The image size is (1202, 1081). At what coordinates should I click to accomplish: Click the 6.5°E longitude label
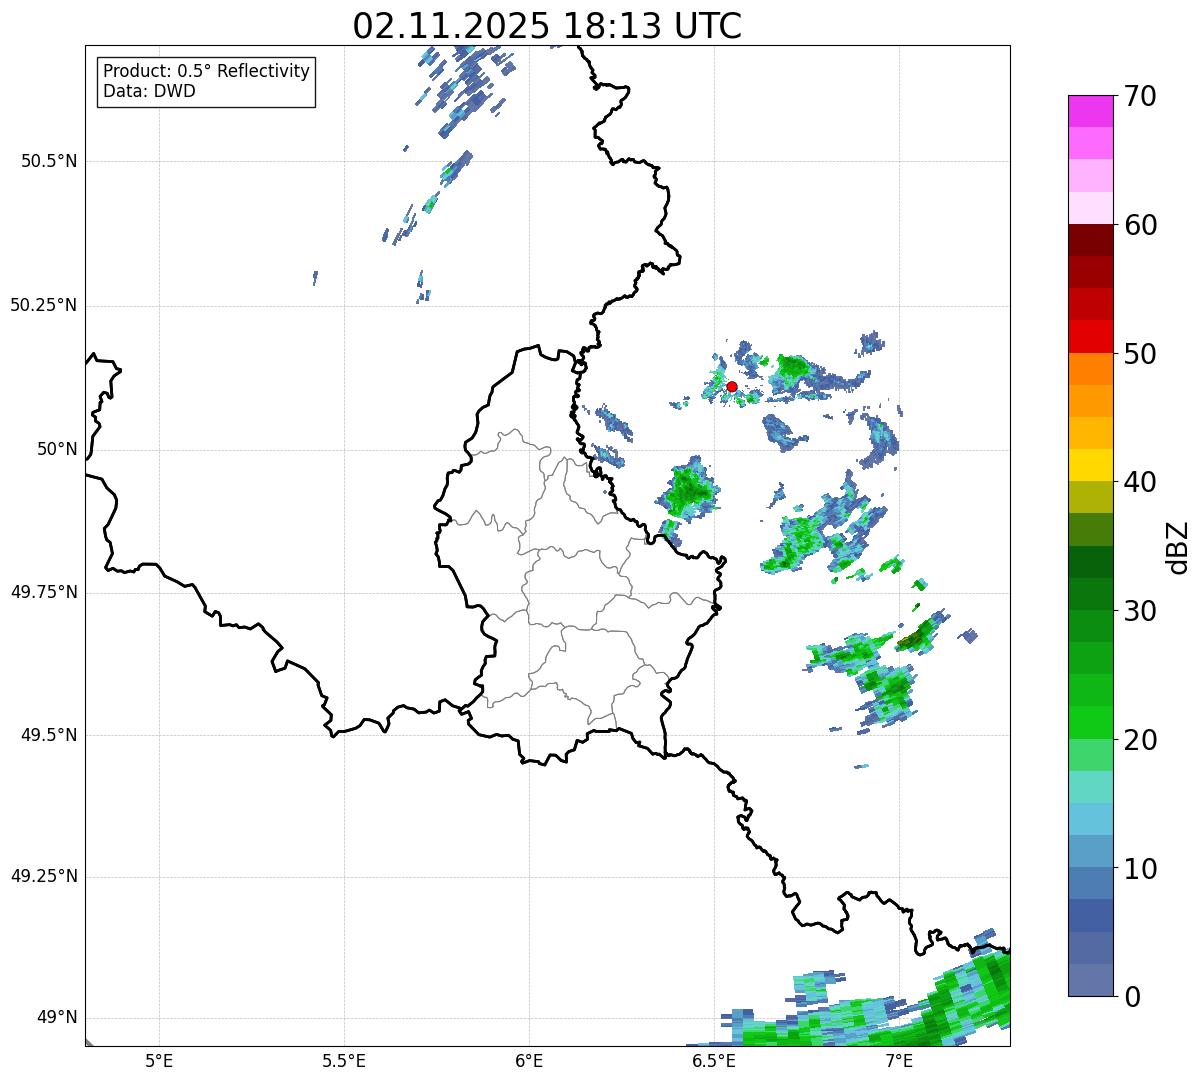(x=714, y=1060)
